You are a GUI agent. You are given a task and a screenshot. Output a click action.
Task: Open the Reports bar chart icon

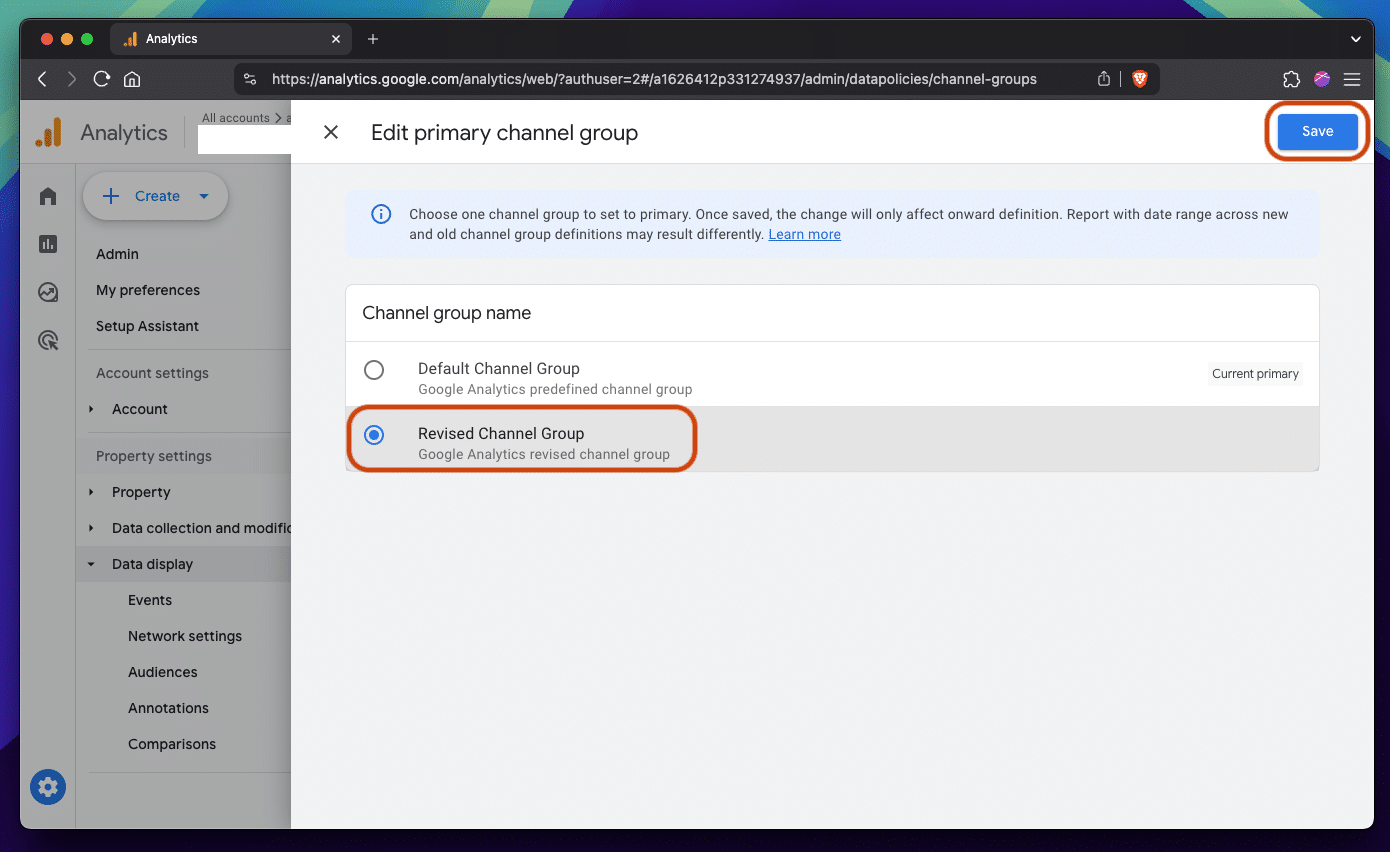pyautogui.click(x=48, y=244)
